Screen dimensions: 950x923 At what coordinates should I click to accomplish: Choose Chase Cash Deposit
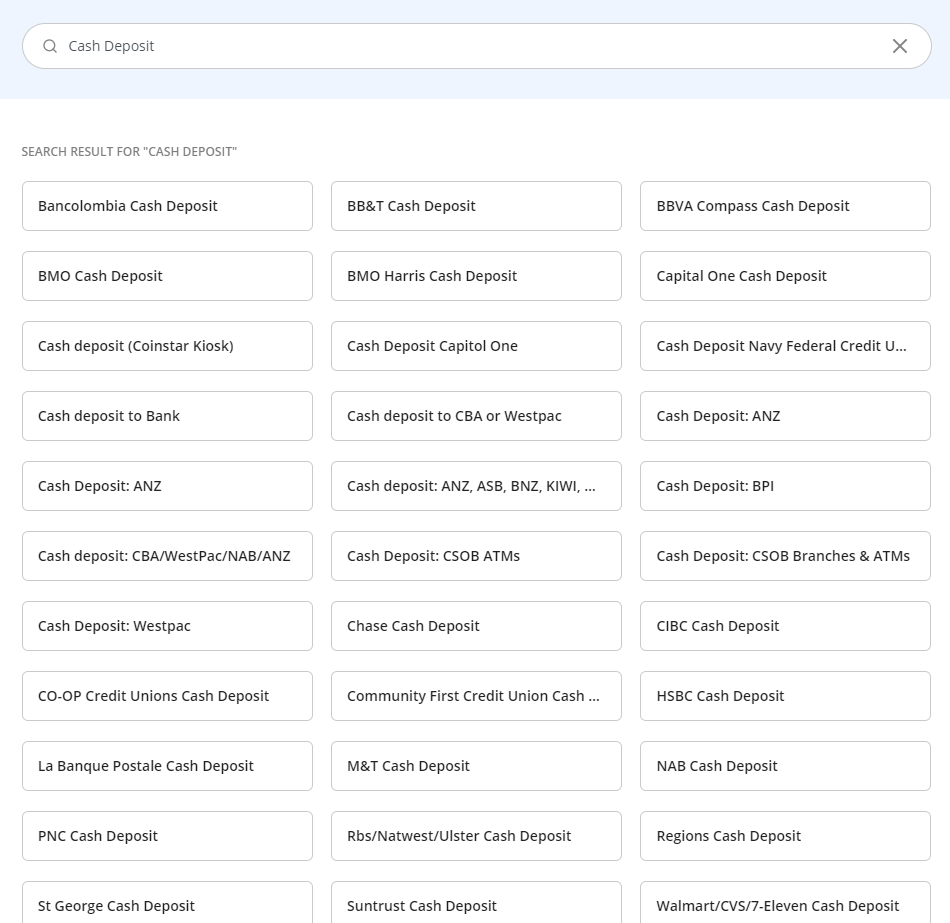point(476,626)
